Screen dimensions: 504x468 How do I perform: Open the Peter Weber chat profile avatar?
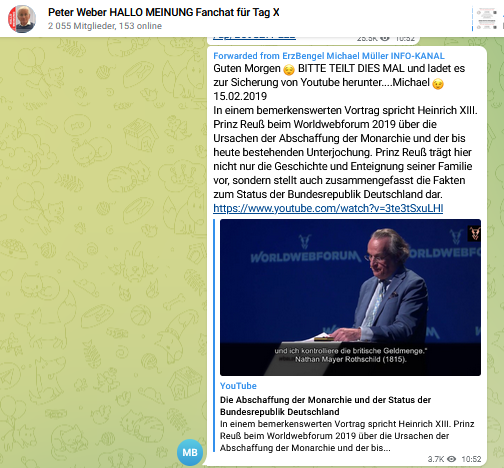tap(22, 19)
